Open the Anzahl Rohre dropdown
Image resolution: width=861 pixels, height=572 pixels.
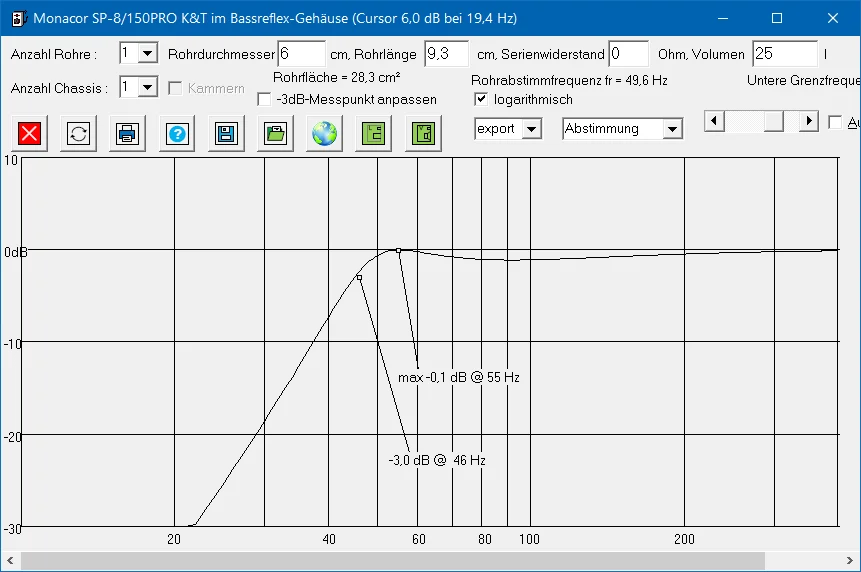point(147,54)
